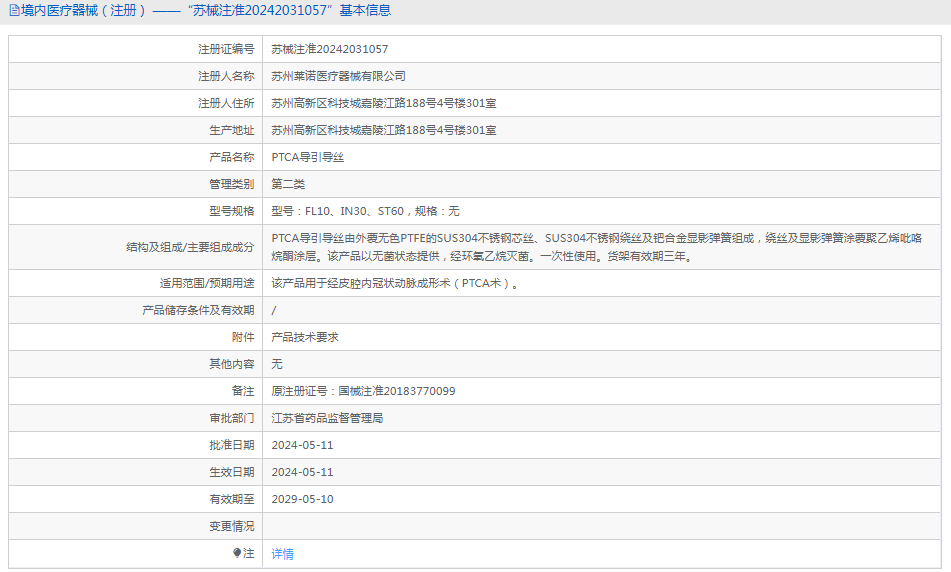
Task: Click the 附件 label
Action: [x=243, y=337]
